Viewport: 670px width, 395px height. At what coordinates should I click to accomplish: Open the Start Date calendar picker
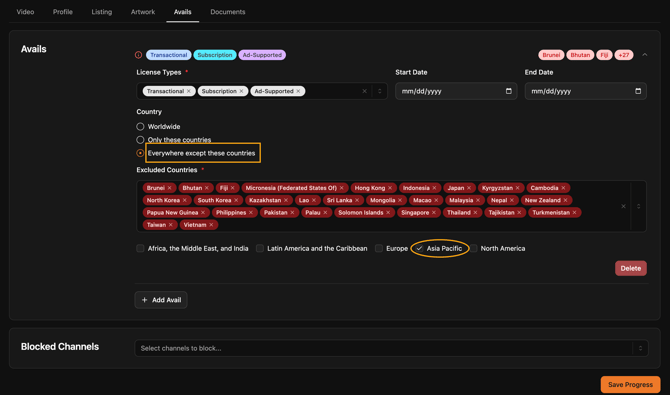(508, 91)
